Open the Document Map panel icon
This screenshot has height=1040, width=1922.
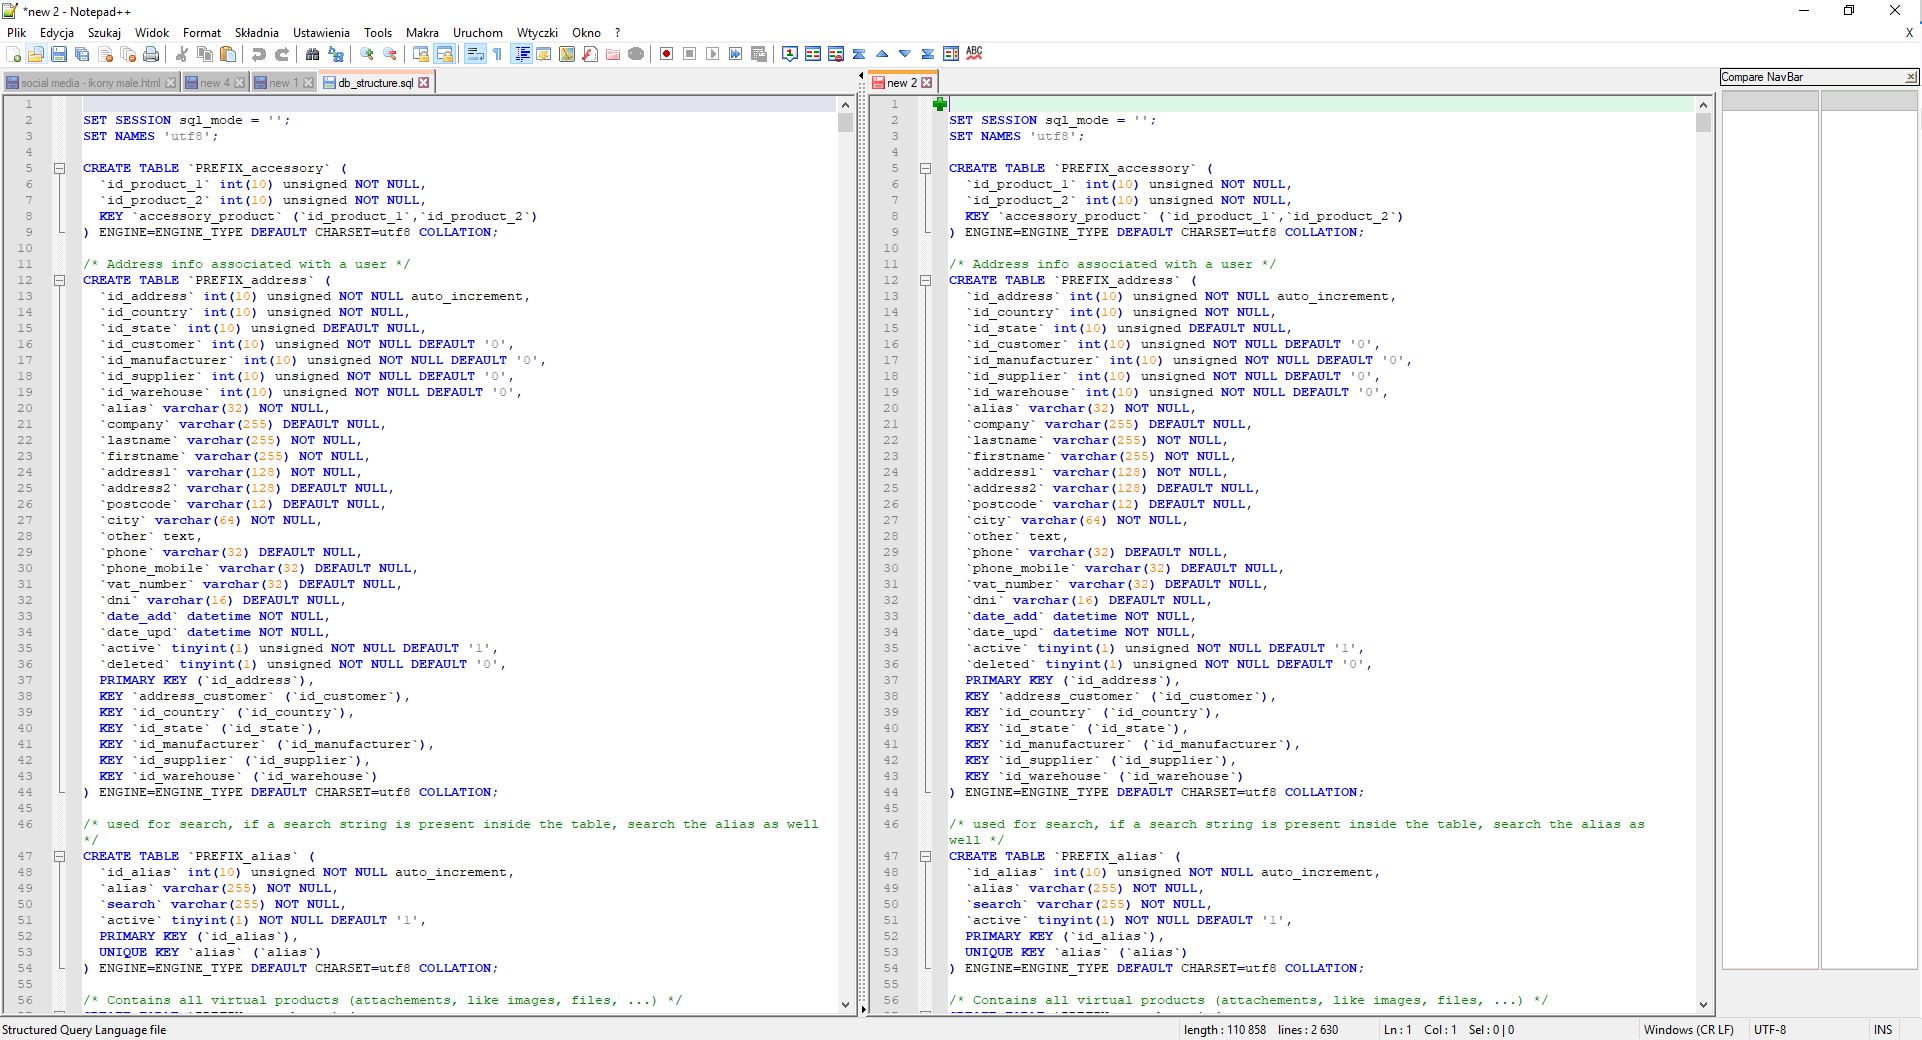[567, 54]
